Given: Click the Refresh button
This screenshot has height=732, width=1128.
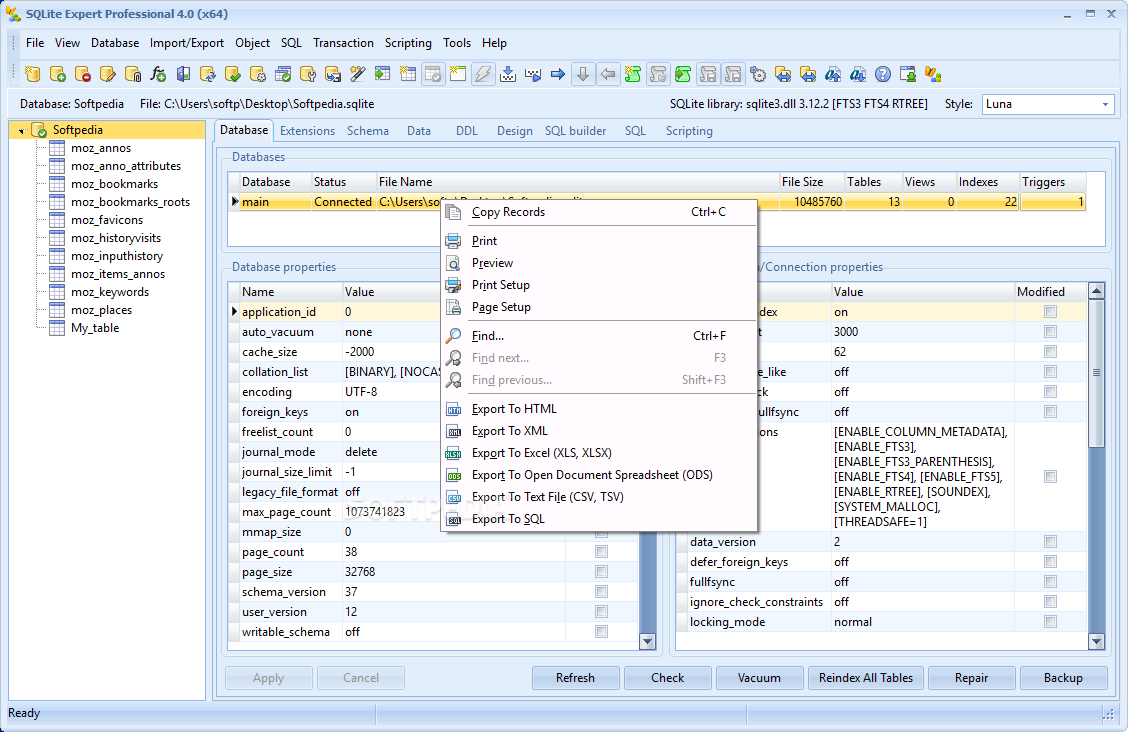Looking at the screenshot, I should (x=576, y=678).
